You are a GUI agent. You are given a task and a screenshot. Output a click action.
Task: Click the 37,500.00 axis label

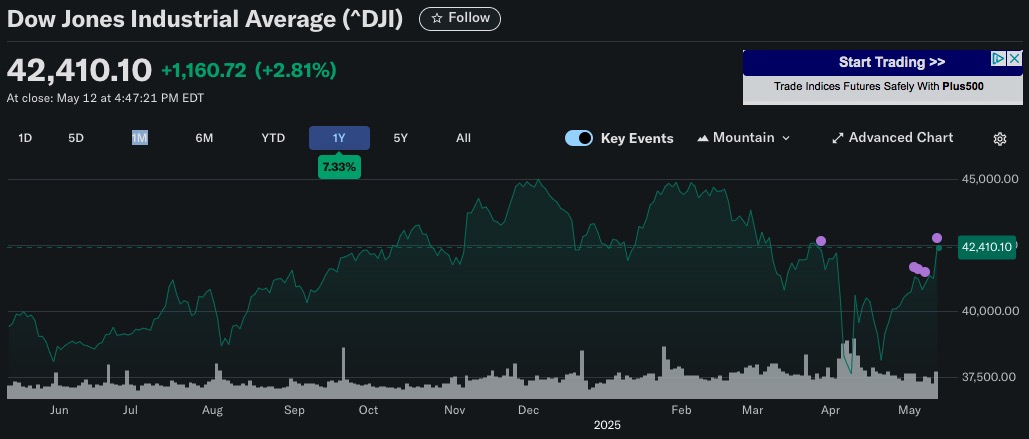pyautogui.click(x=990, y=377)
